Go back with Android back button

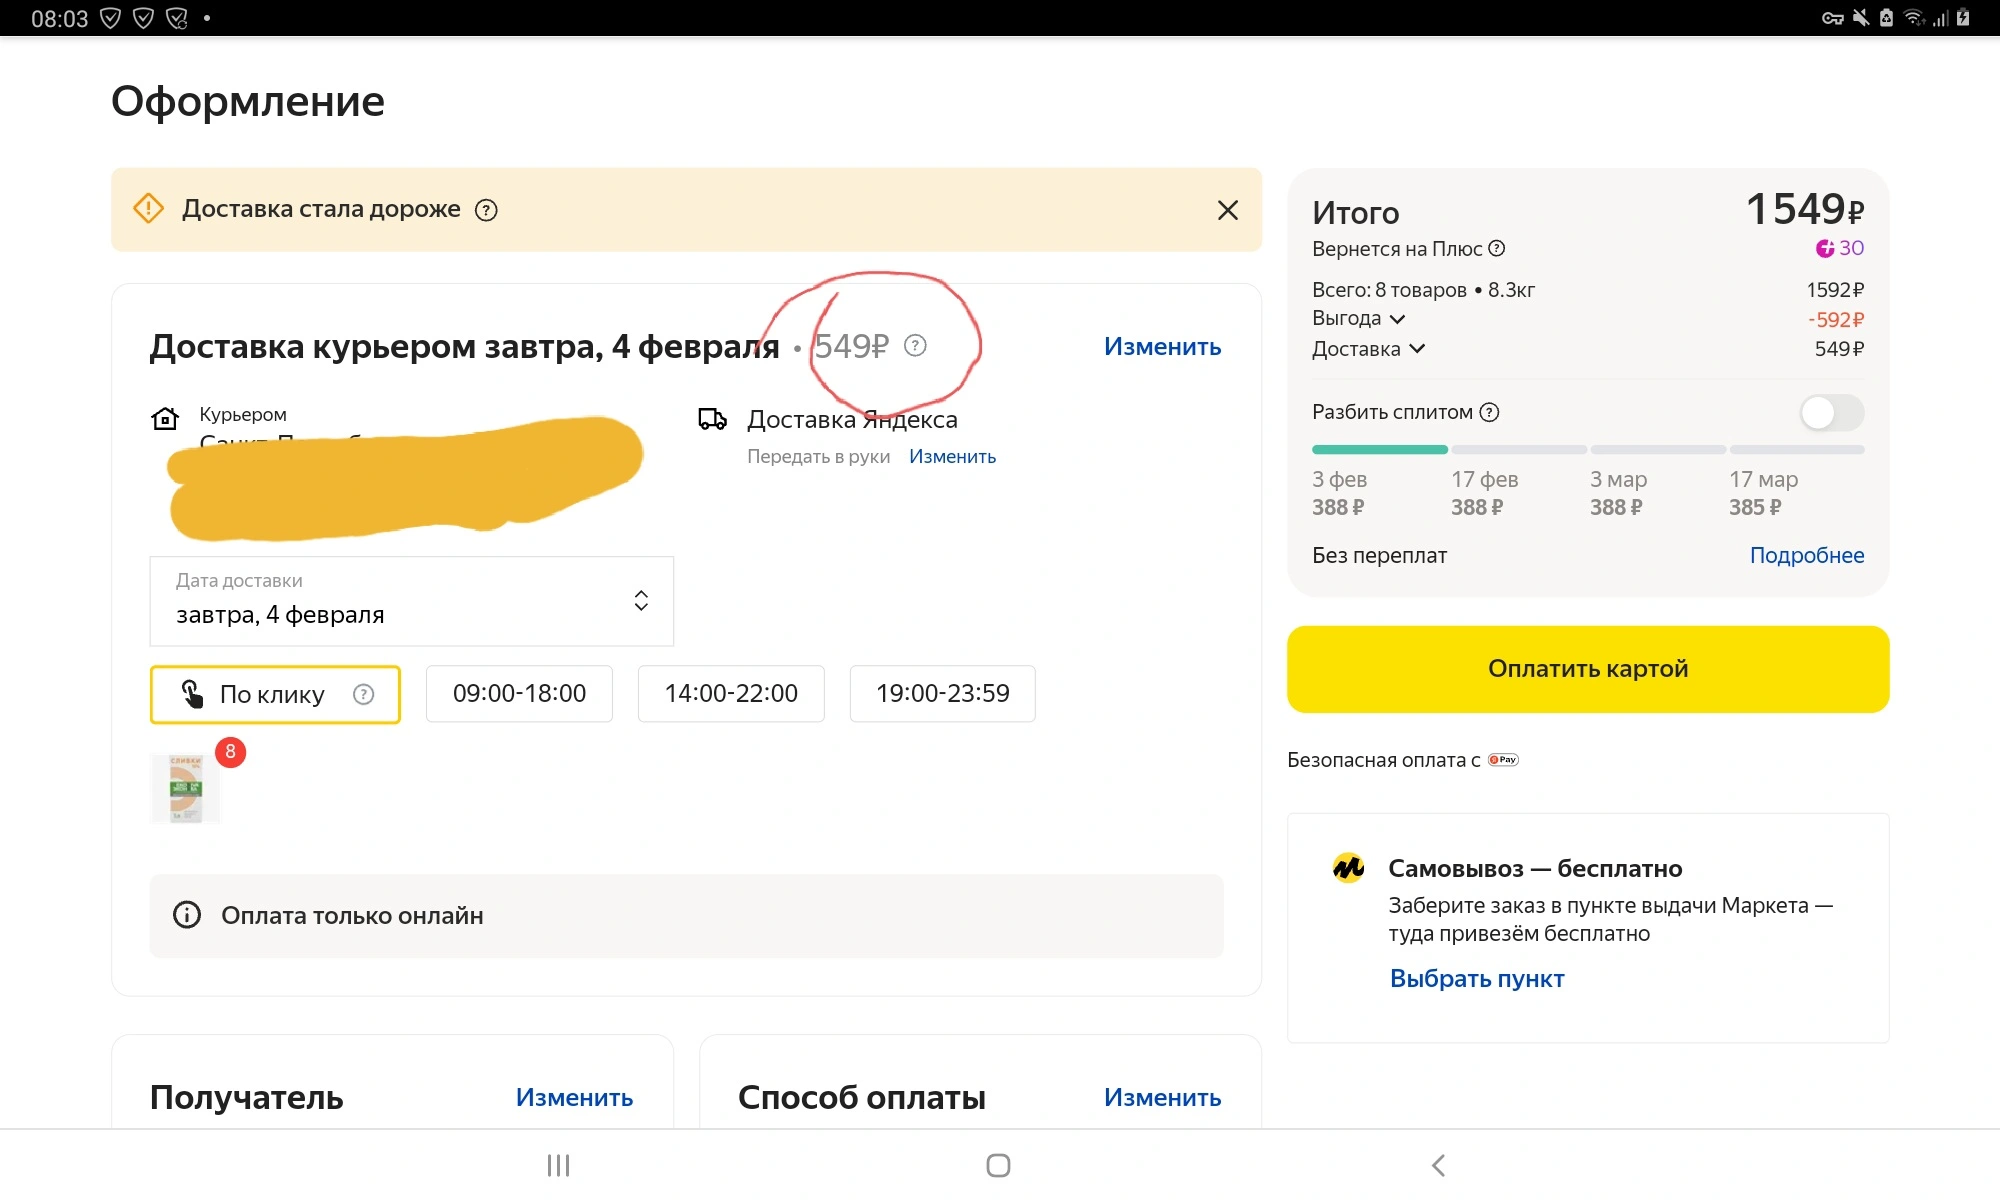(x=1438, y=1165)
